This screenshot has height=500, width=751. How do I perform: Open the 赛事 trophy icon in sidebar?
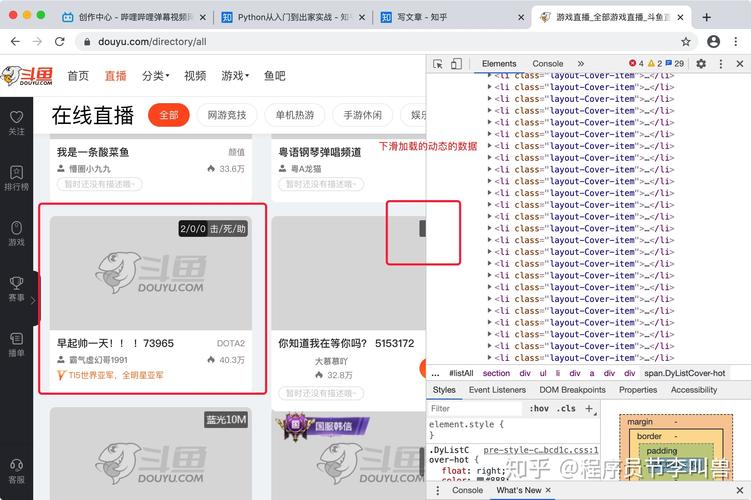tap(16, 283)
